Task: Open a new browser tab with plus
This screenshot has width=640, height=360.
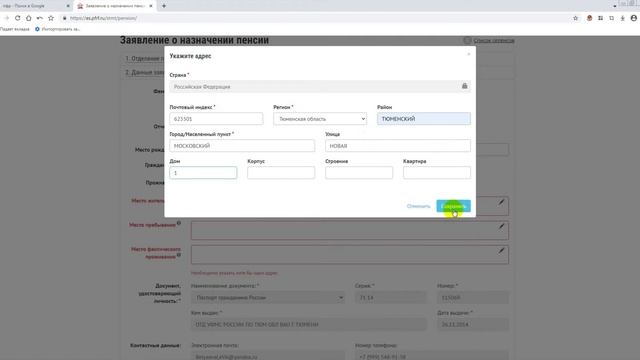Action: click(164, 6)
